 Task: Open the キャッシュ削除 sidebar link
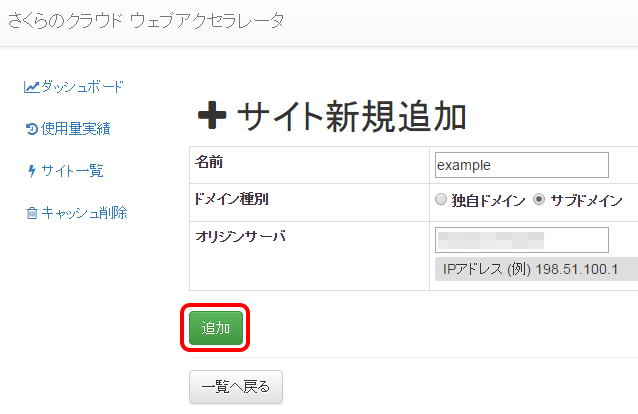tap(84, 213)
